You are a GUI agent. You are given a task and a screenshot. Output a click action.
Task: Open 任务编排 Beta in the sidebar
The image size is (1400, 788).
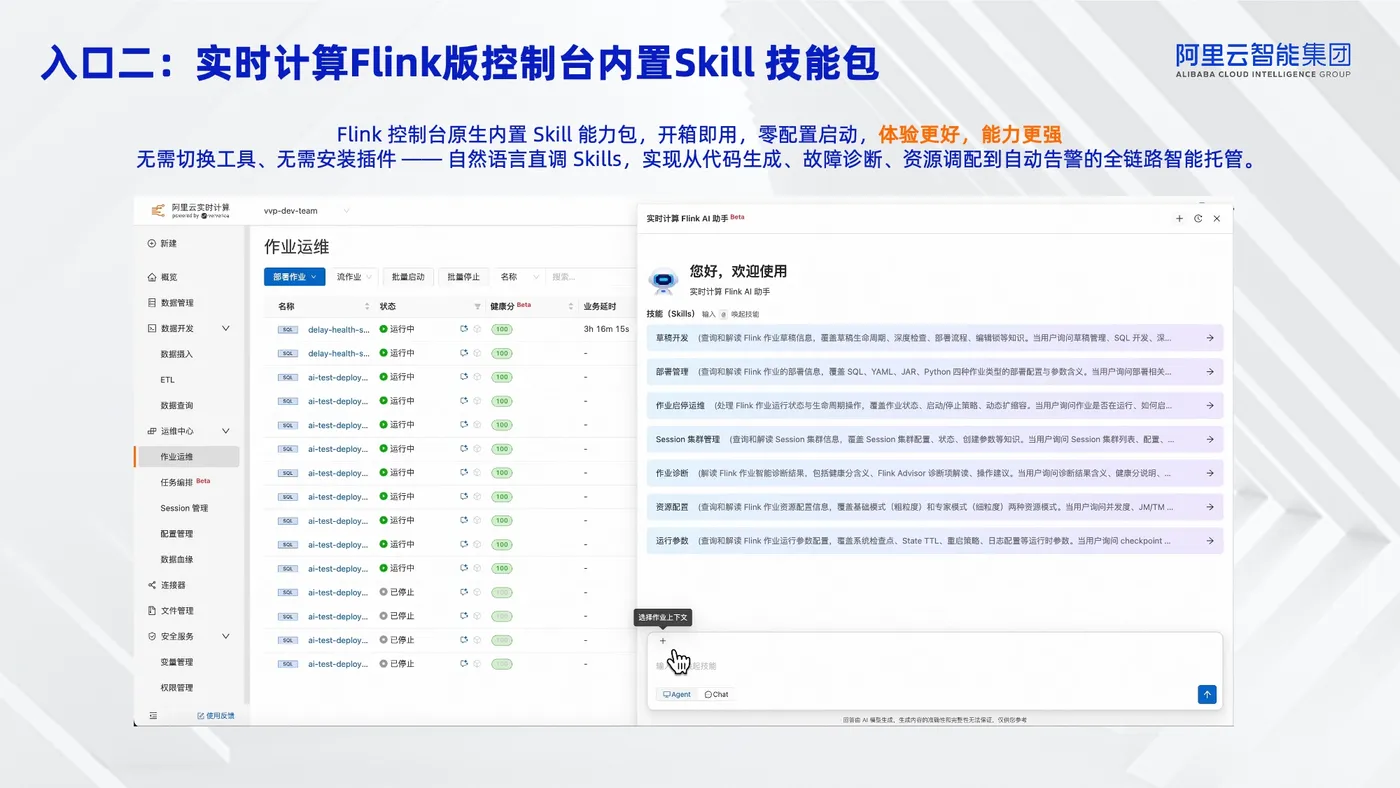(186, 482)
